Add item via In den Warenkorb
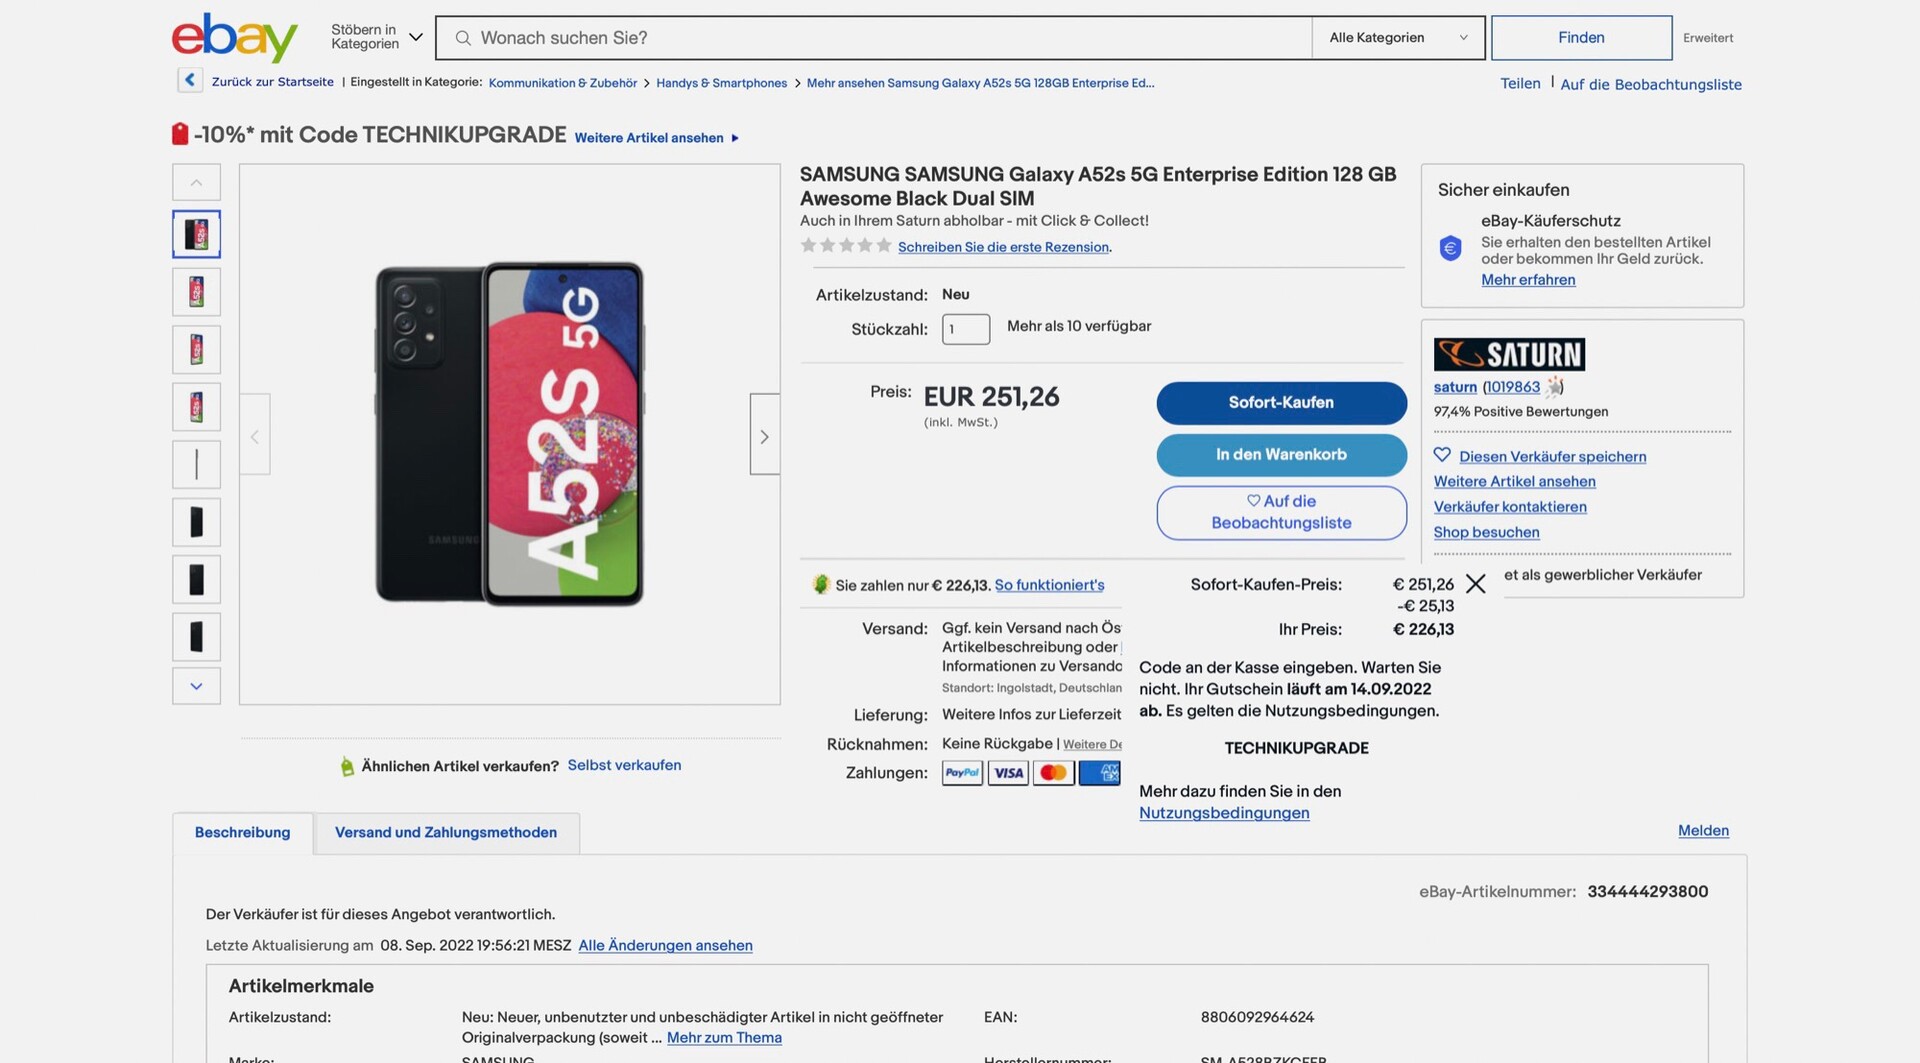1920x1063 pixels. pyautogui.click(x=1281, y=455)
